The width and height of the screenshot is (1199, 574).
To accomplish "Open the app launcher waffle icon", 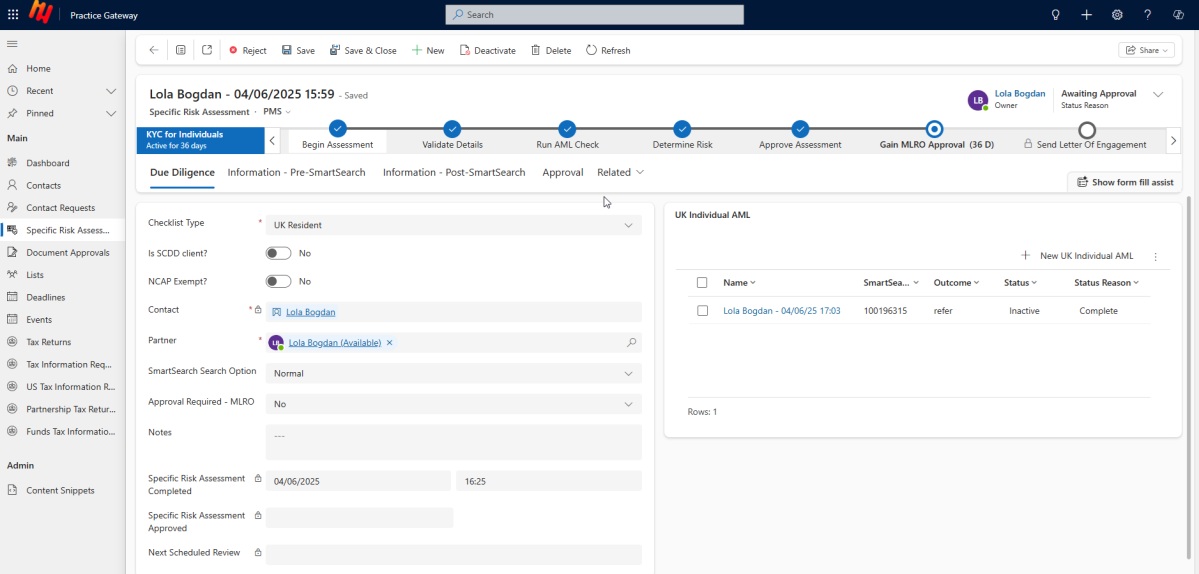I will pos(13,15).
